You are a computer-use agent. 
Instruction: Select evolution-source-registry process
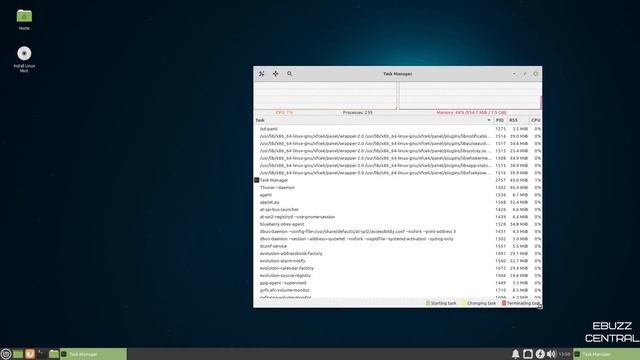coord(398,276)
